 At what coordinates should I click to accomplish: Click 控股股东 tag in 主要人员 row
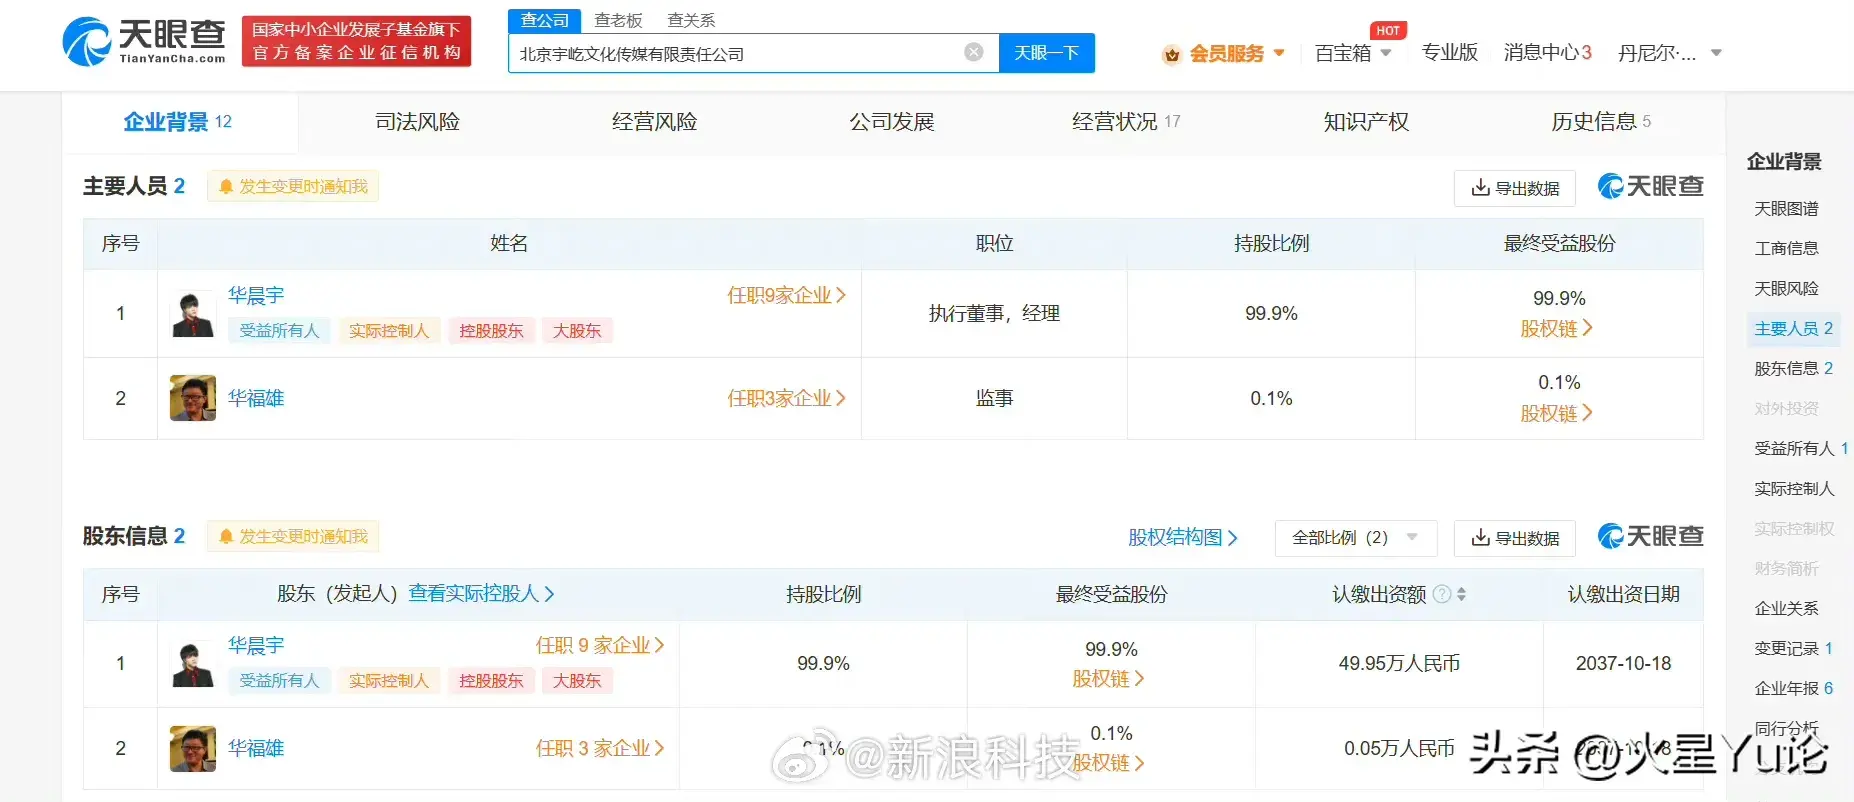click(491, 331)
